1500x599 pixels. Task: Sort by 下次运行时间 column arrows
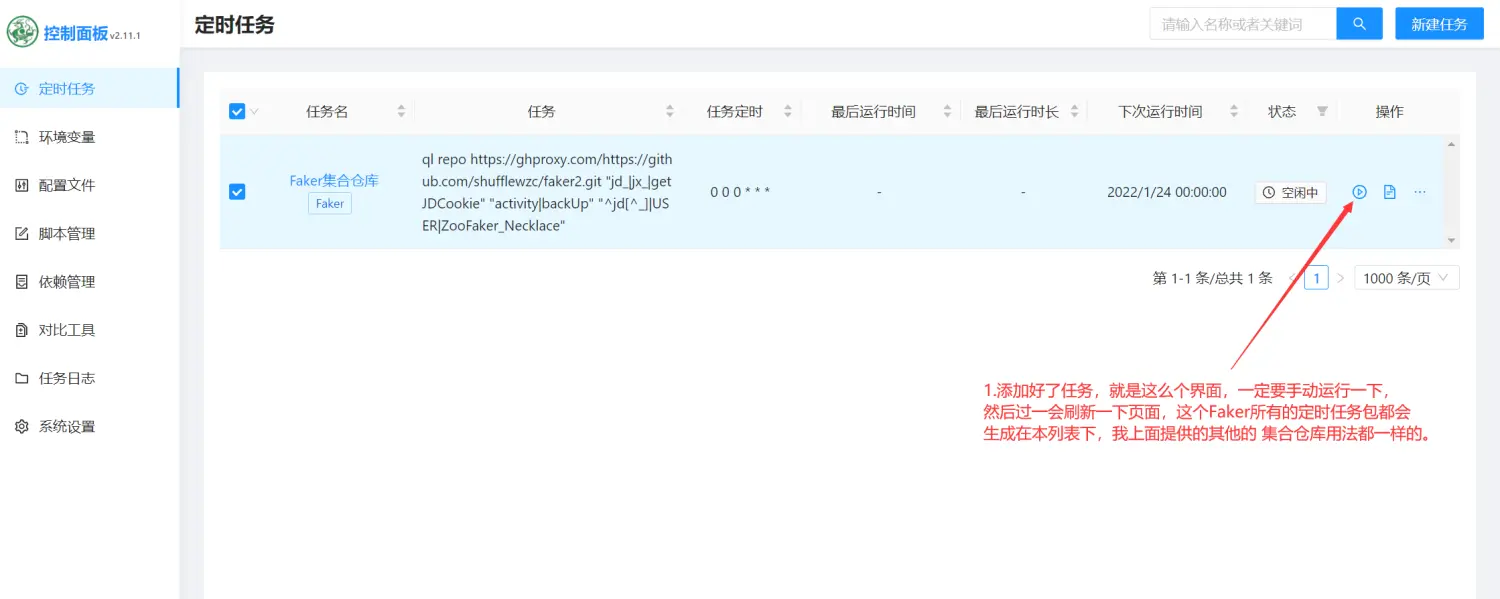pos(1234,112)
